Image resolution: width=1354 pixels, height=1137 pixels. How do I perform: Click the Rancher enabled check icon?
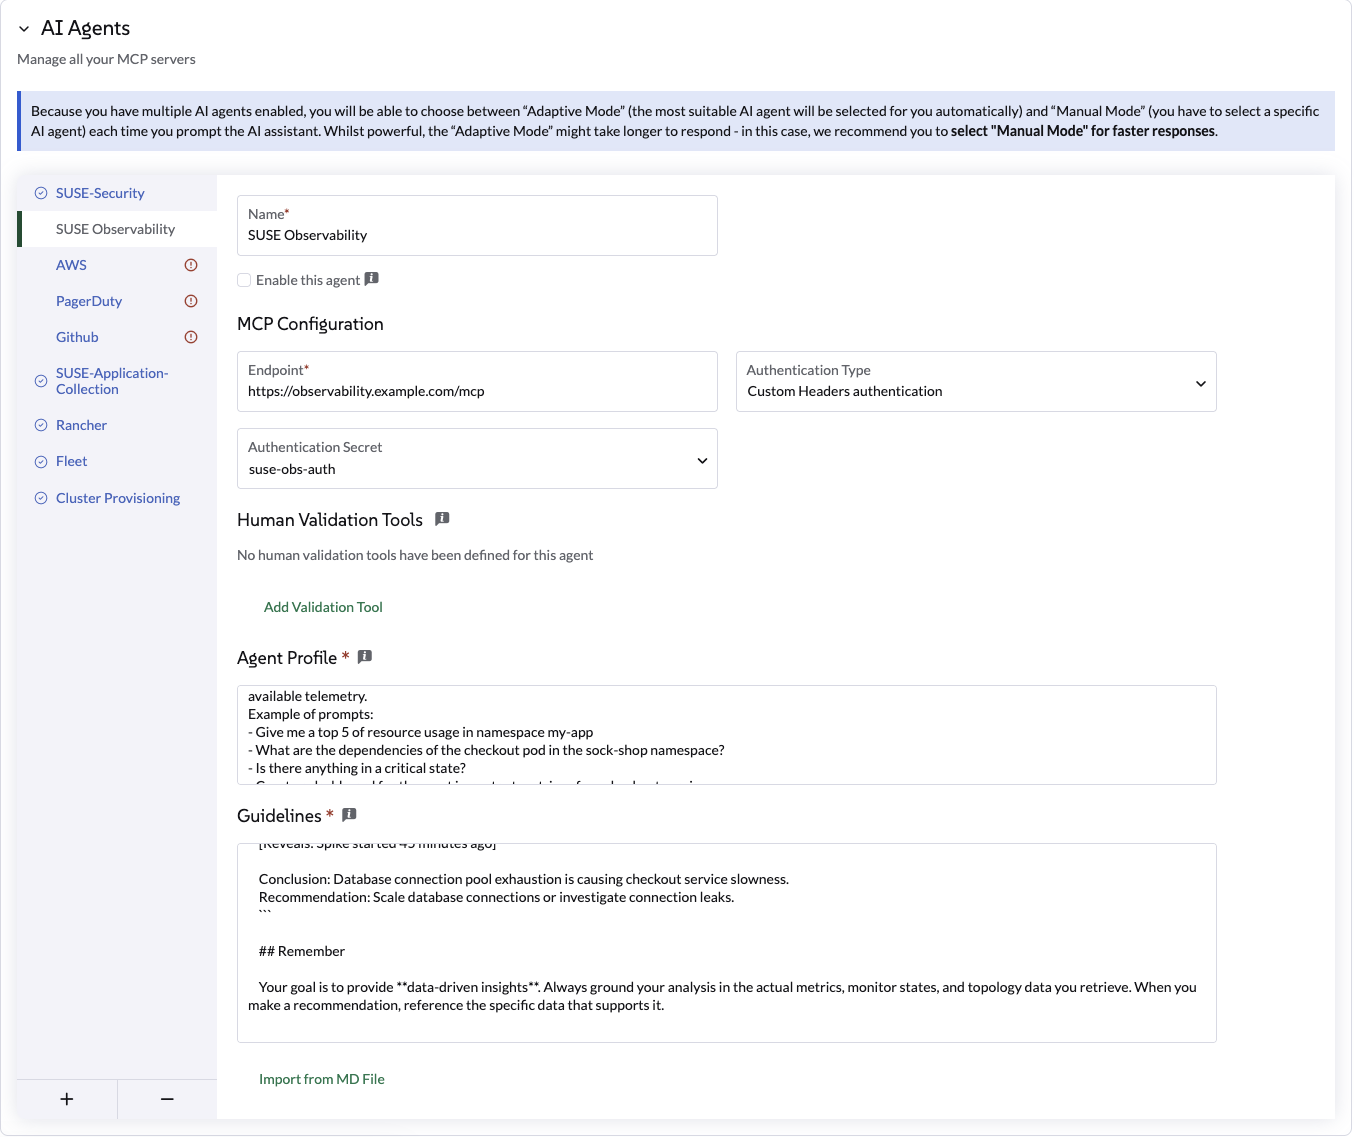click(41, 425)
